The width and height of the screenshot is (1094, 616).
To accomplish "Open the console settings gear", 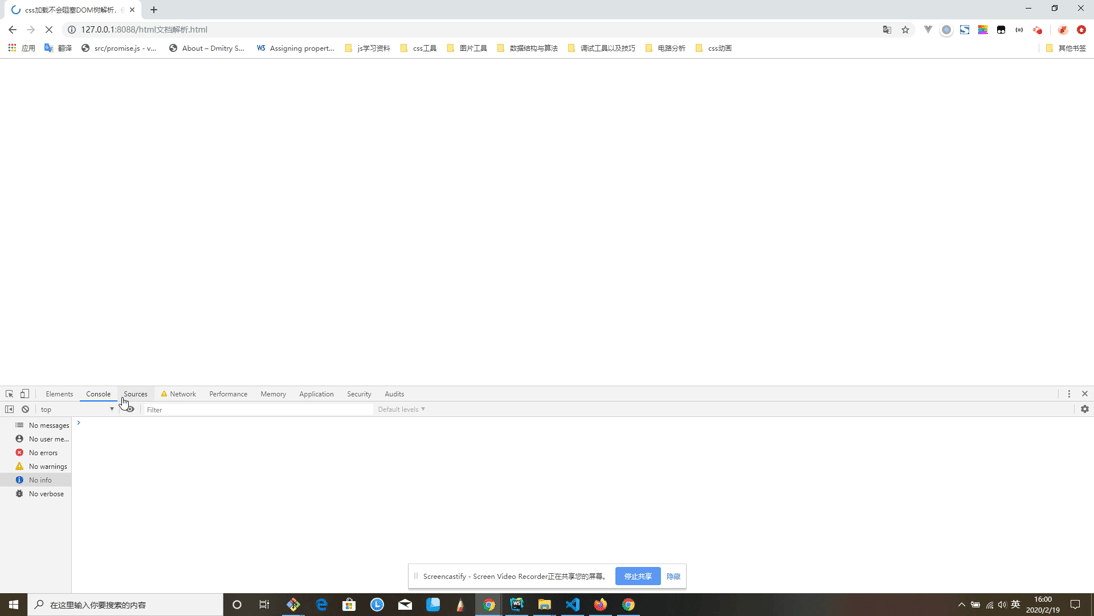I will point(1085,410).
